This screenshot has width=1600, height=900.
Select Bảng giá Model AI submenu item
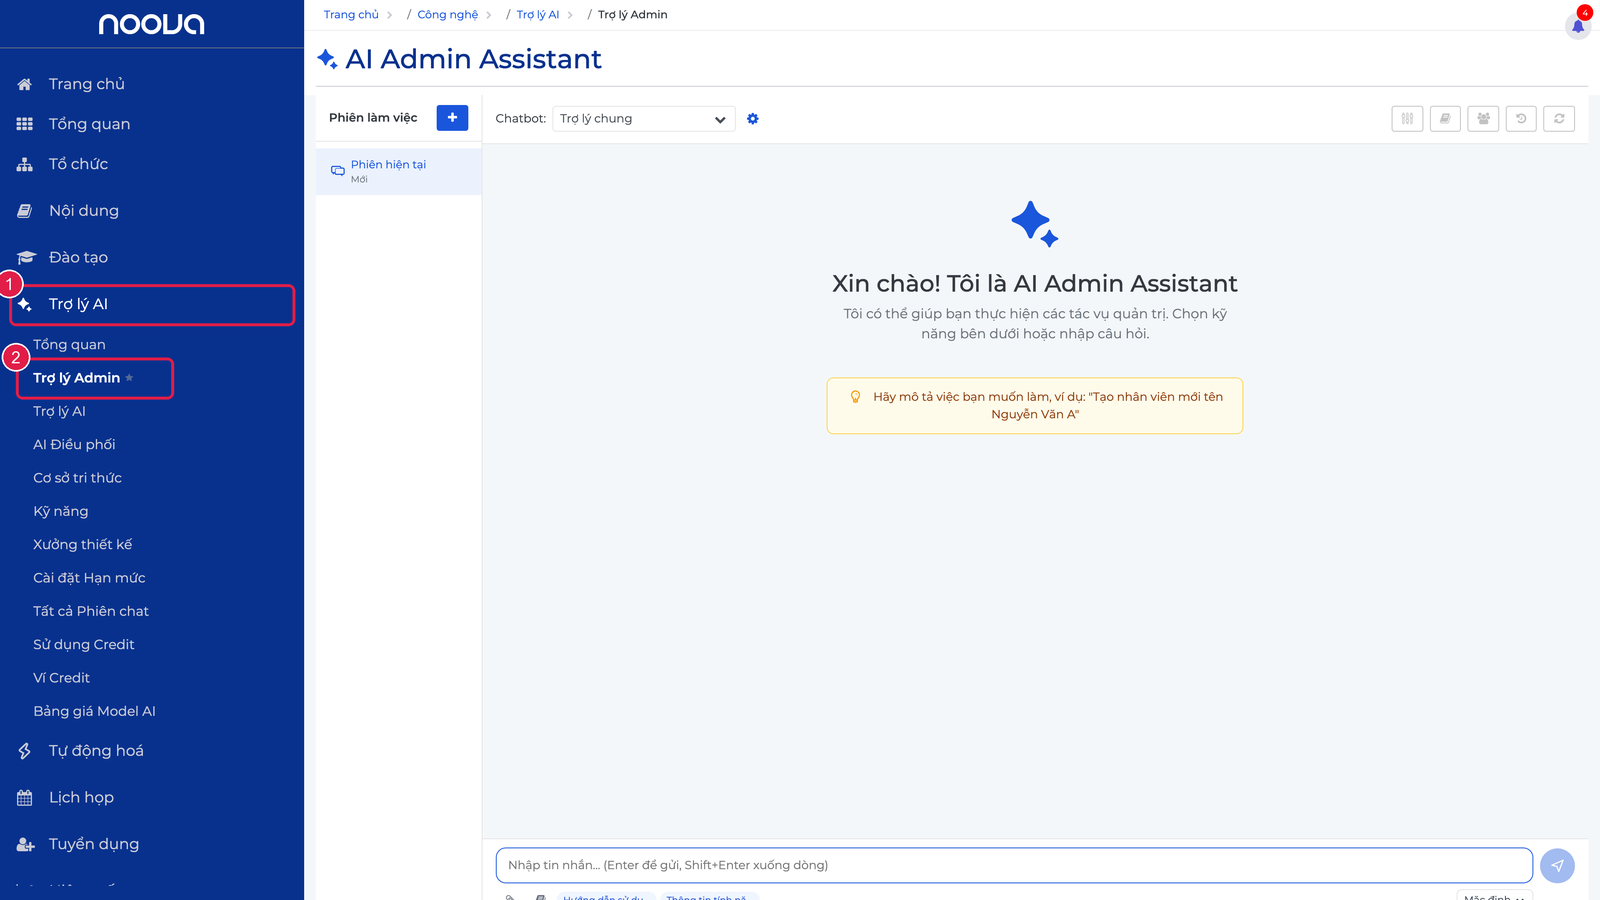point(94,711)
